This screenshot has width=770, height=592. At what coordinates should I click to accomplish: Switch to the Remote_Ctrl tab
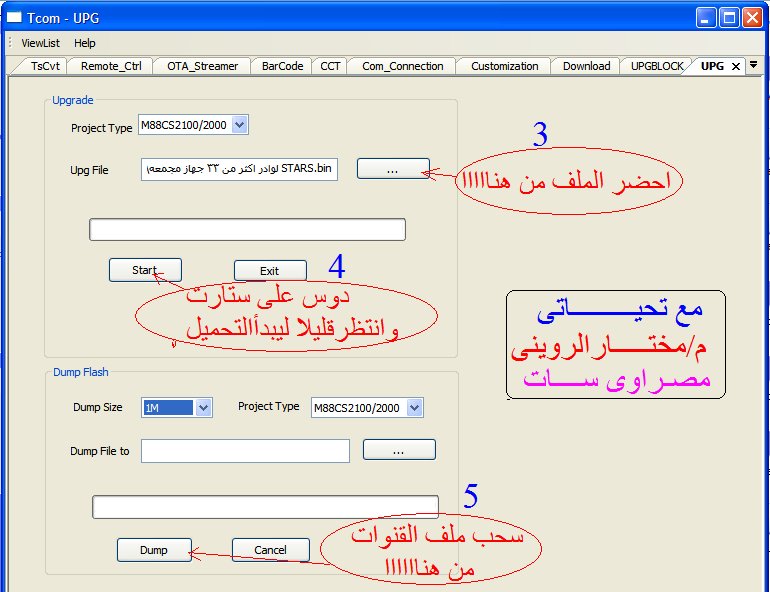click(x=111, y=66)
